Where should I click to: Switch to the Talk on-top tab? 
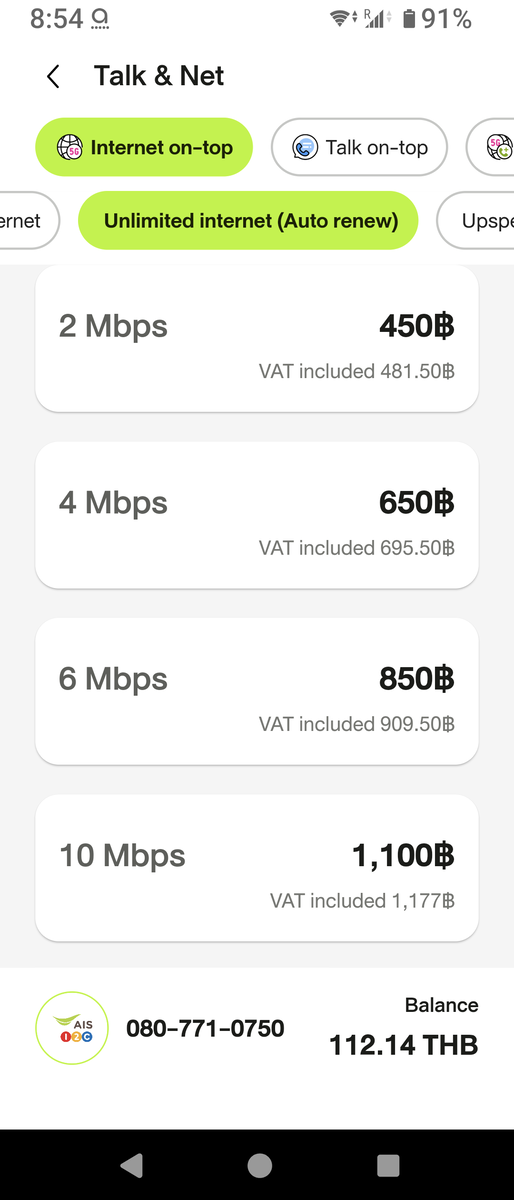coord(359,148)
